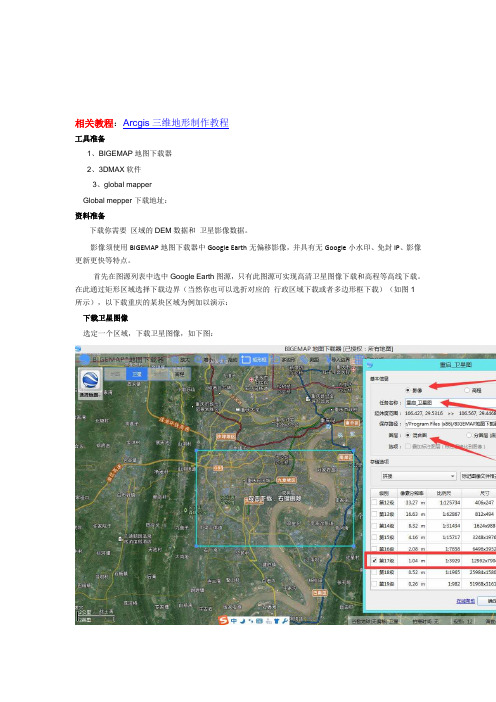Click the BIGEMAP logo in the toolbar
Viewport: 496px width, 702px height.
[x=84, y=360]
